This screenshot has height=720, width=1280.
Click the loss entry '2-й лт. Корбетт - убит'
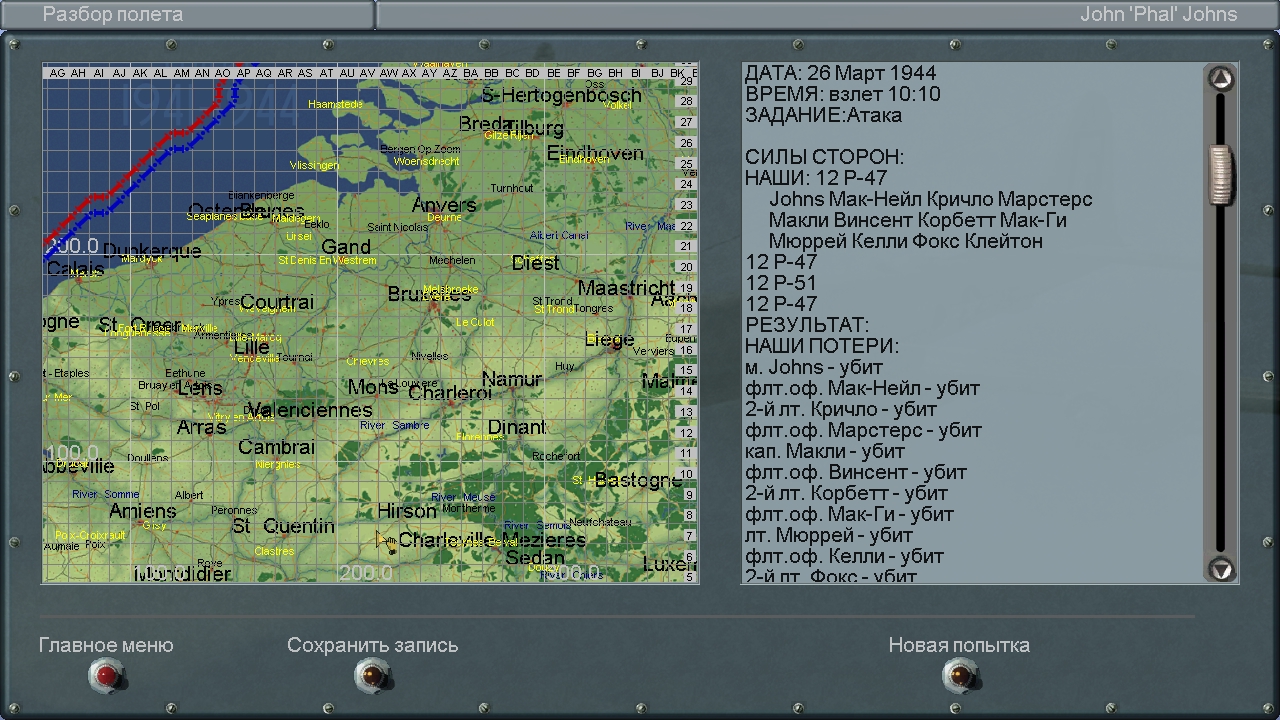click(x=846, y=493)
